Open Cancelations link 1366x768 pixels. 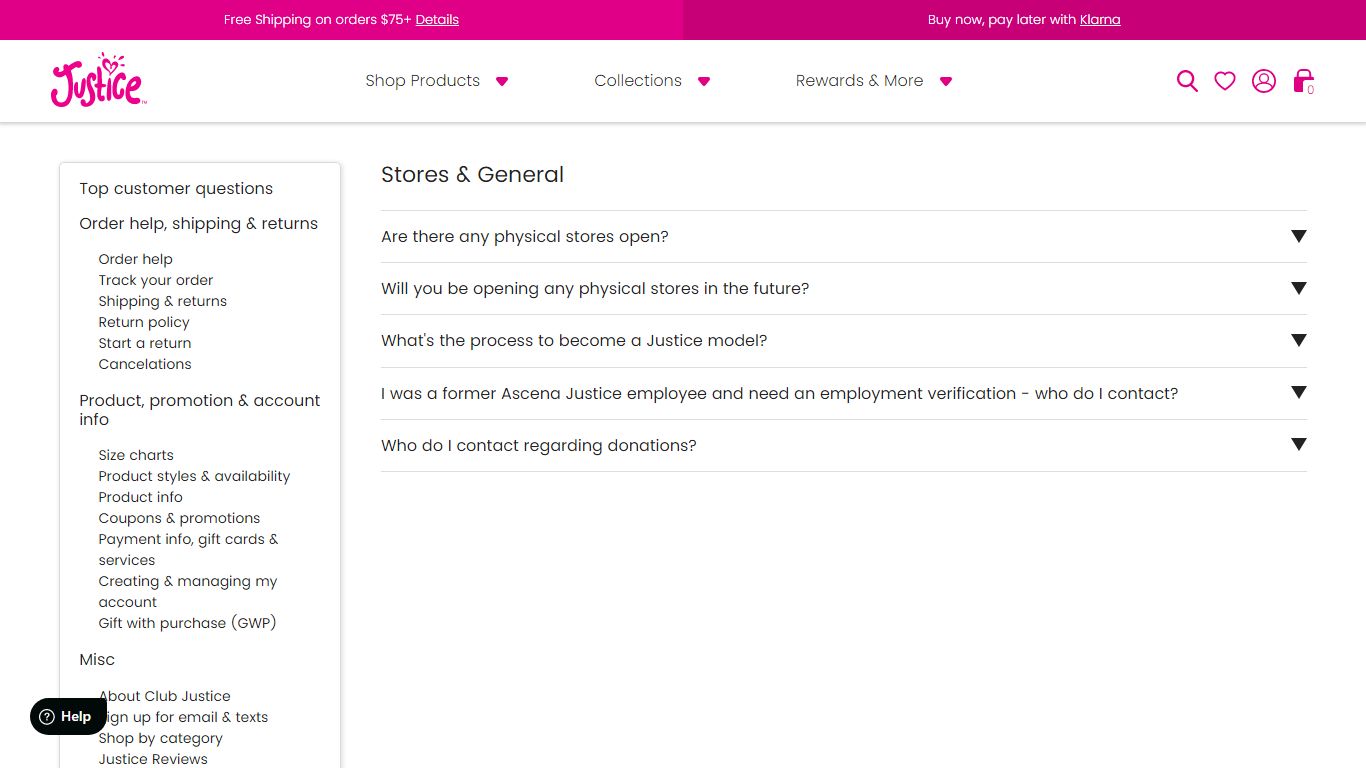point(144,364)
